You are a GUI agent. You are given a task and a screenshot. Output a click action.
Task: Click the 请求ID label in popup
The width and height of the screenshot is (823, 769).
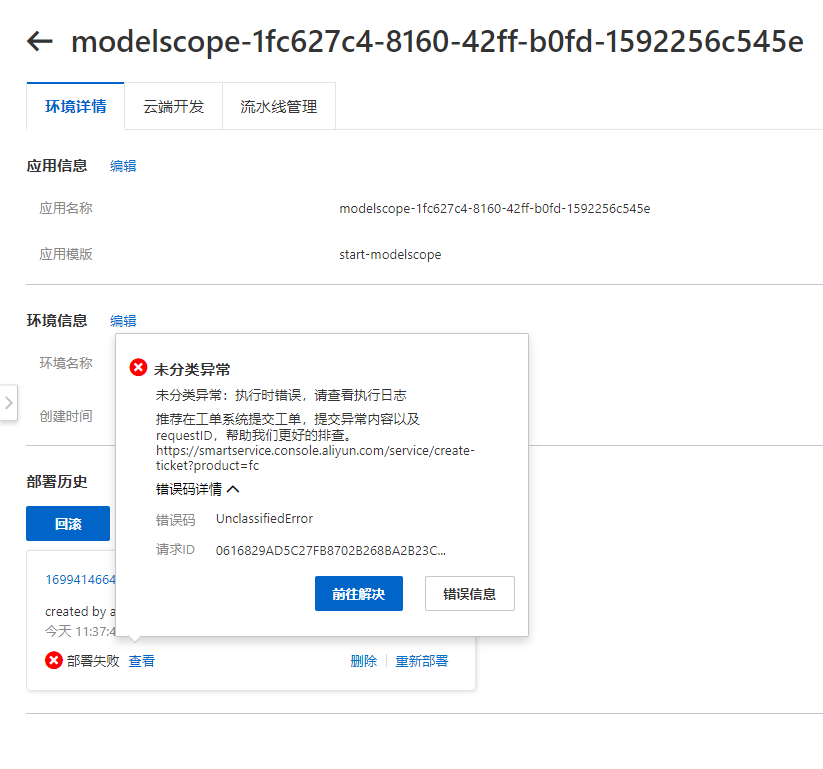tap(175, 550)
